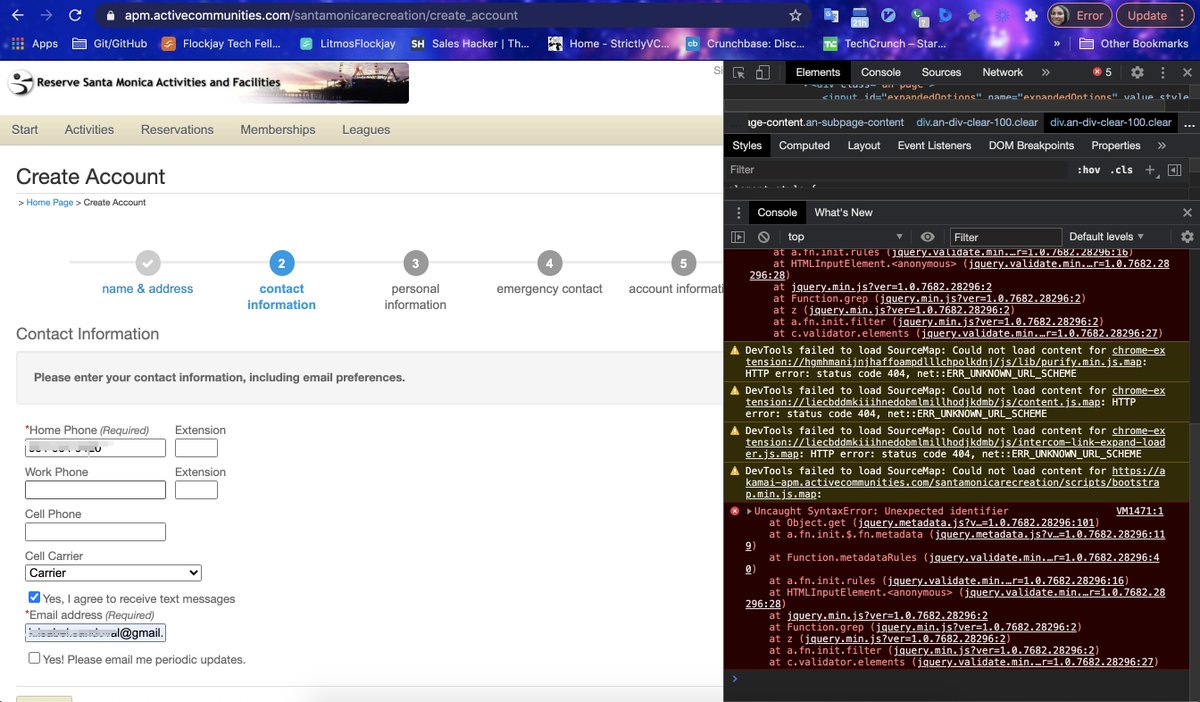Image resolution: width=1200 pixels, height=702 pixels.
Task: Open the Activities navigation tab
Action: (x=89, y=129)
